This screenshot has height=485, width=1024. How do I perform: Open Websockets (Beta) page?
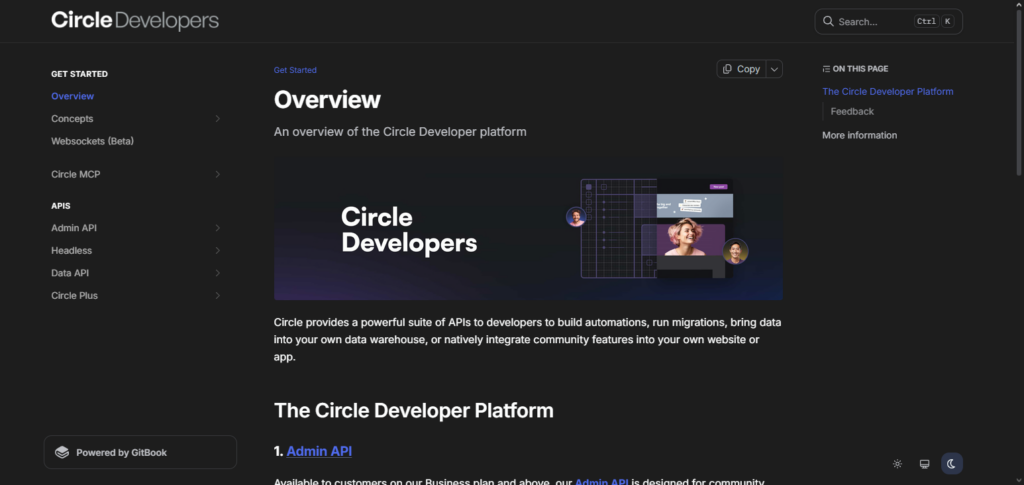point(93,141)
